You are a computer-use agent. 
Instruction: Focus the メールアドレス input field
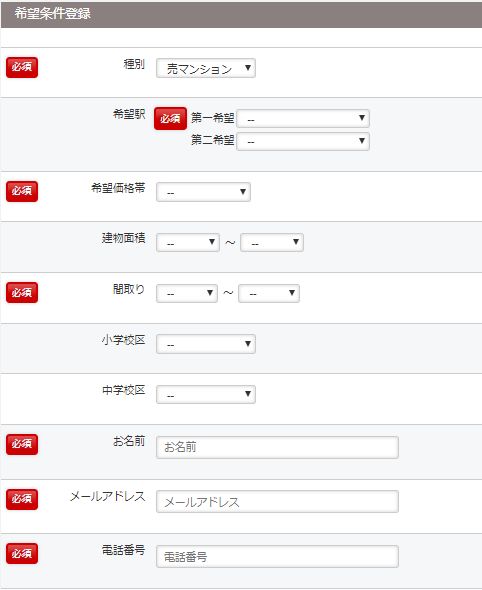click(x=277, y=502)
